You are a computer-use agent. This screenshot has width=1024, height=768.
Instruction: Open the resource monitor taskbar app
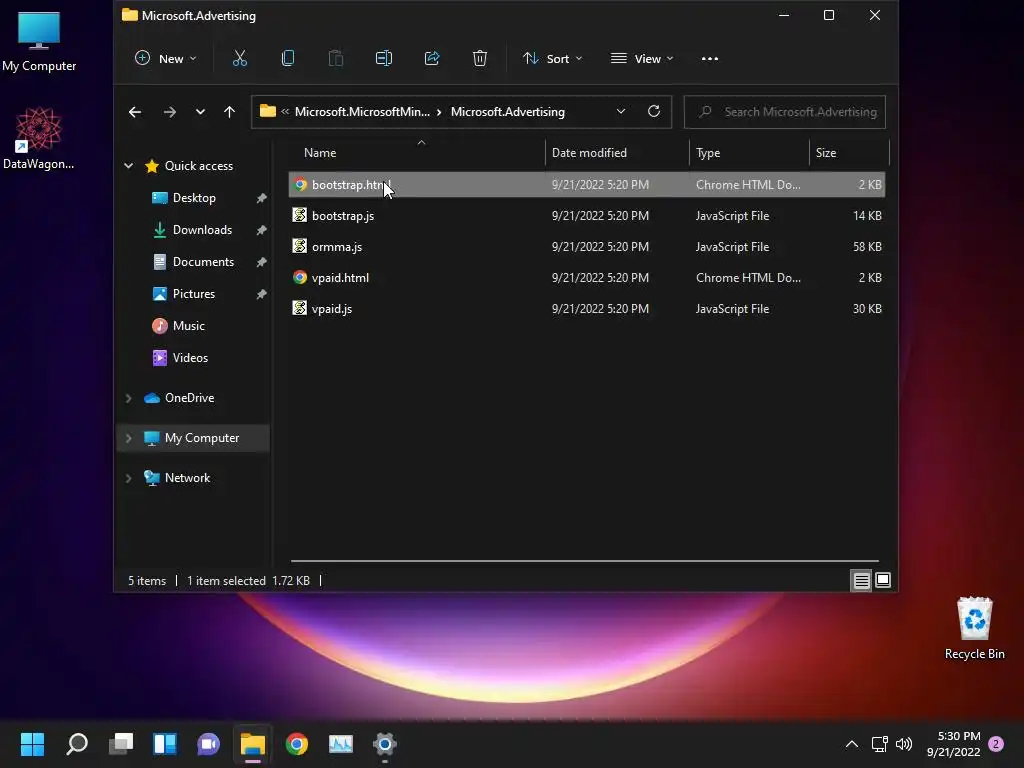coord(341,744)
